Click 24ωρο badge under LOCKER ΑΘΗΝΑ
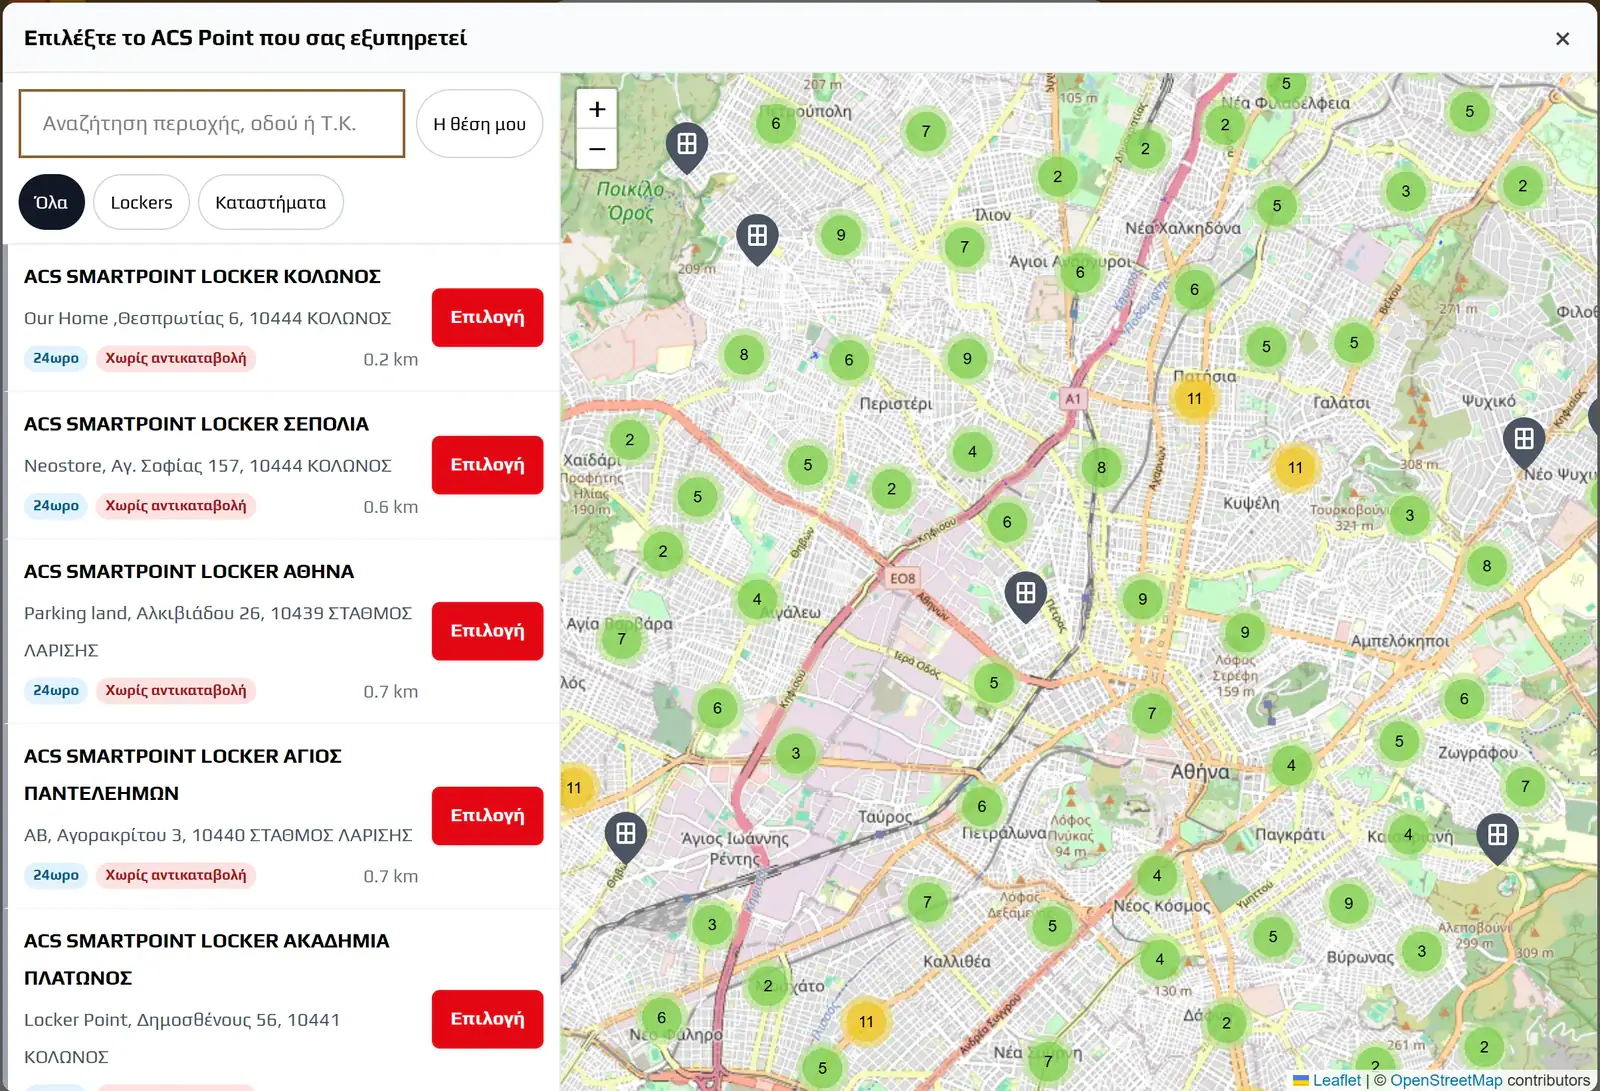 [x=56, y=690]
